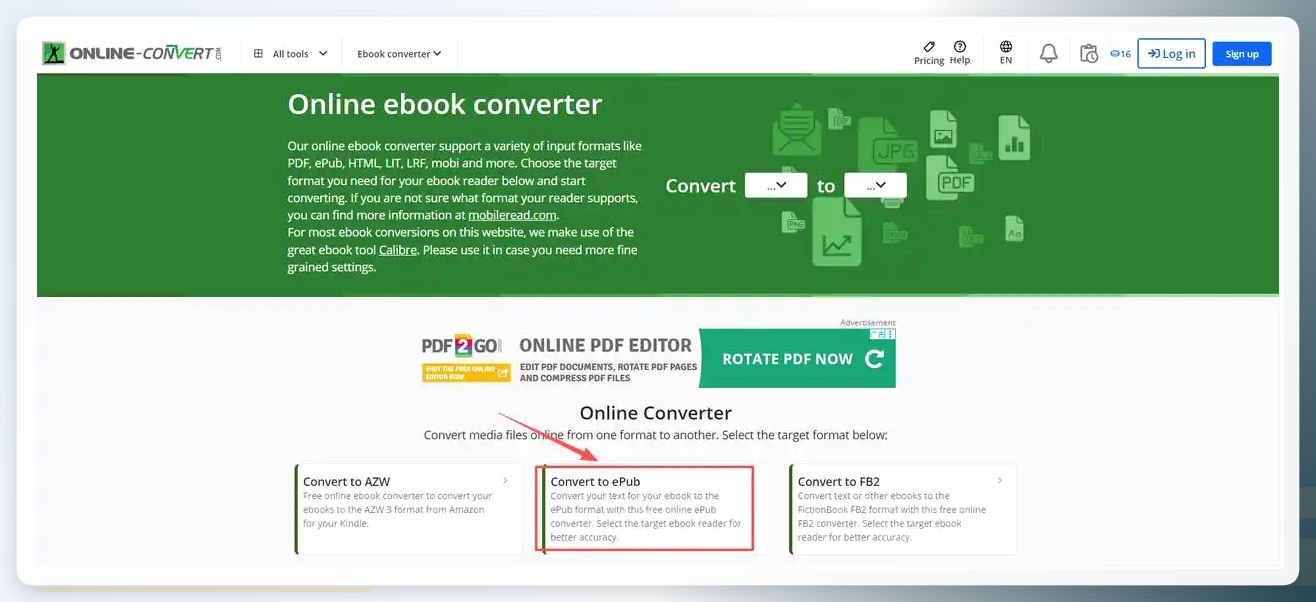Click the ROTATE PDF NOW ad button
Viewport: 1316px width, 602px height.
(x=797, y=359)
